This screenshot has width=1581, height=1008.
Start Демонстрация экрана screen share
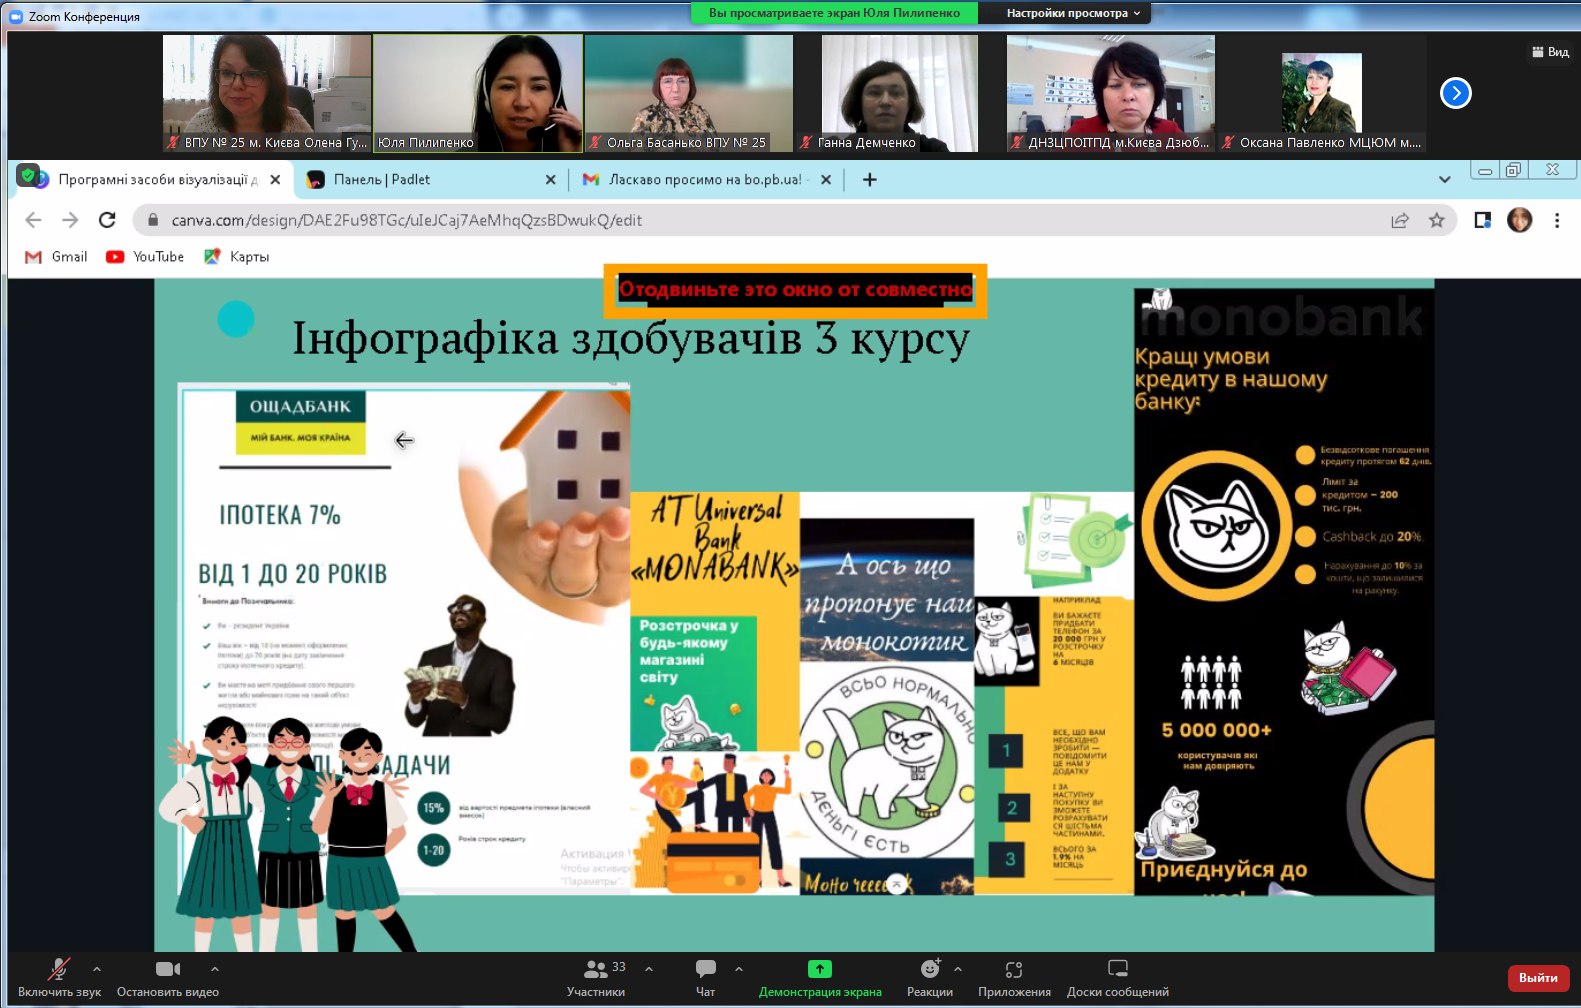click(820, 977)
